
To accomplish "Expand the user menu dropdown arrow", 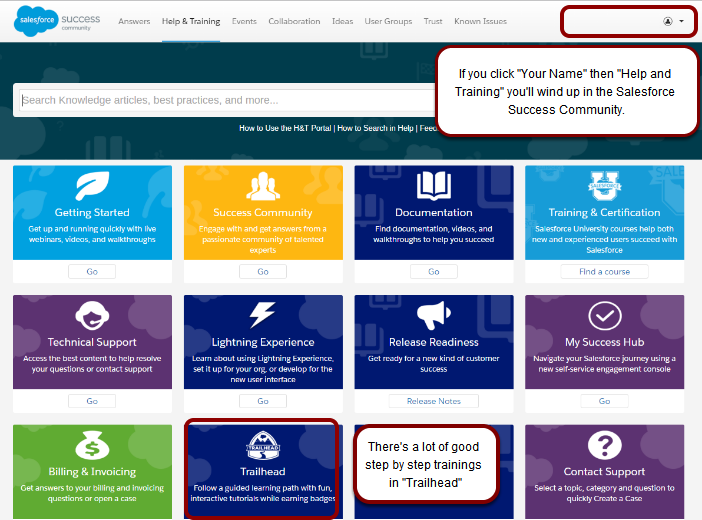I will (681, 21).
